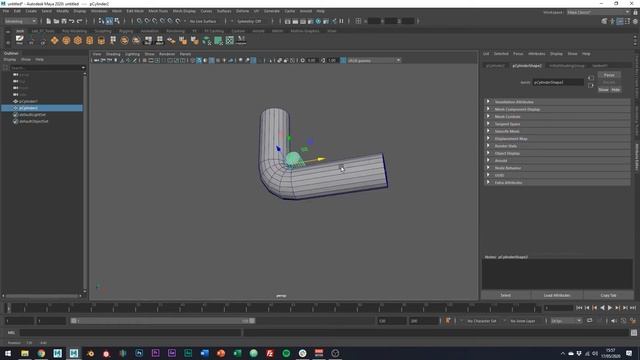The height and width of the screenshot is (360, 640).
Task: Expand the Tessellation Attributes section
Action: 556,102
